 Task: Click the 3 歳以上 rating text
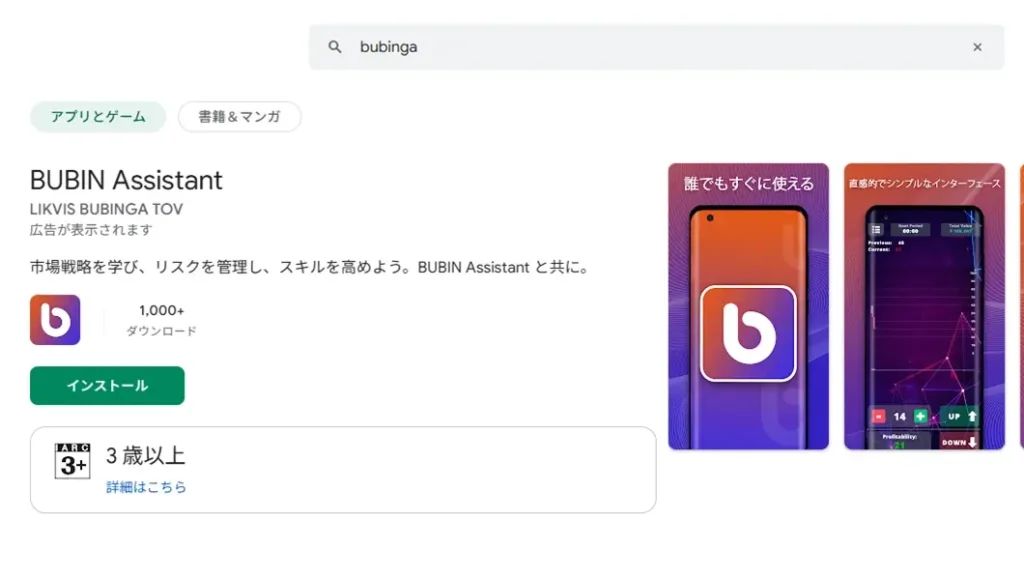click(x=146, y=456)
